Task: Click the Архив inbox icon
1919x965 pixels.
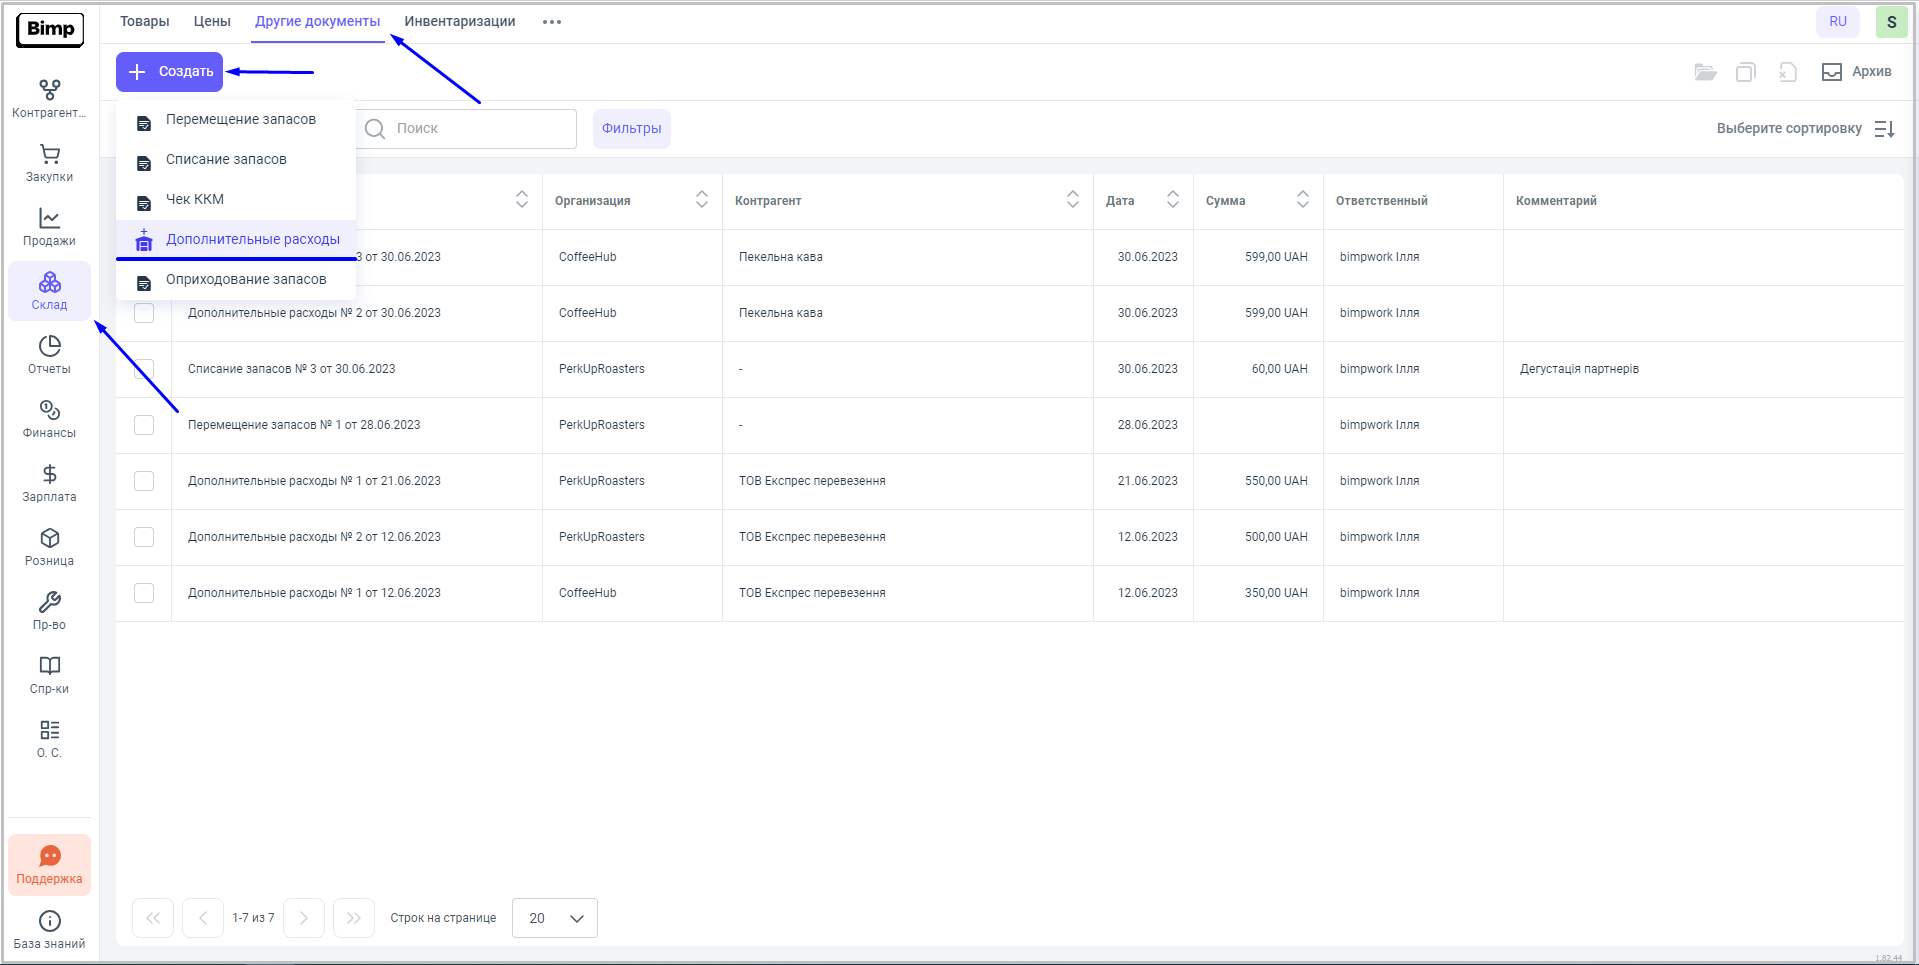Action: pyautogui.click(x=1831, y=72)
